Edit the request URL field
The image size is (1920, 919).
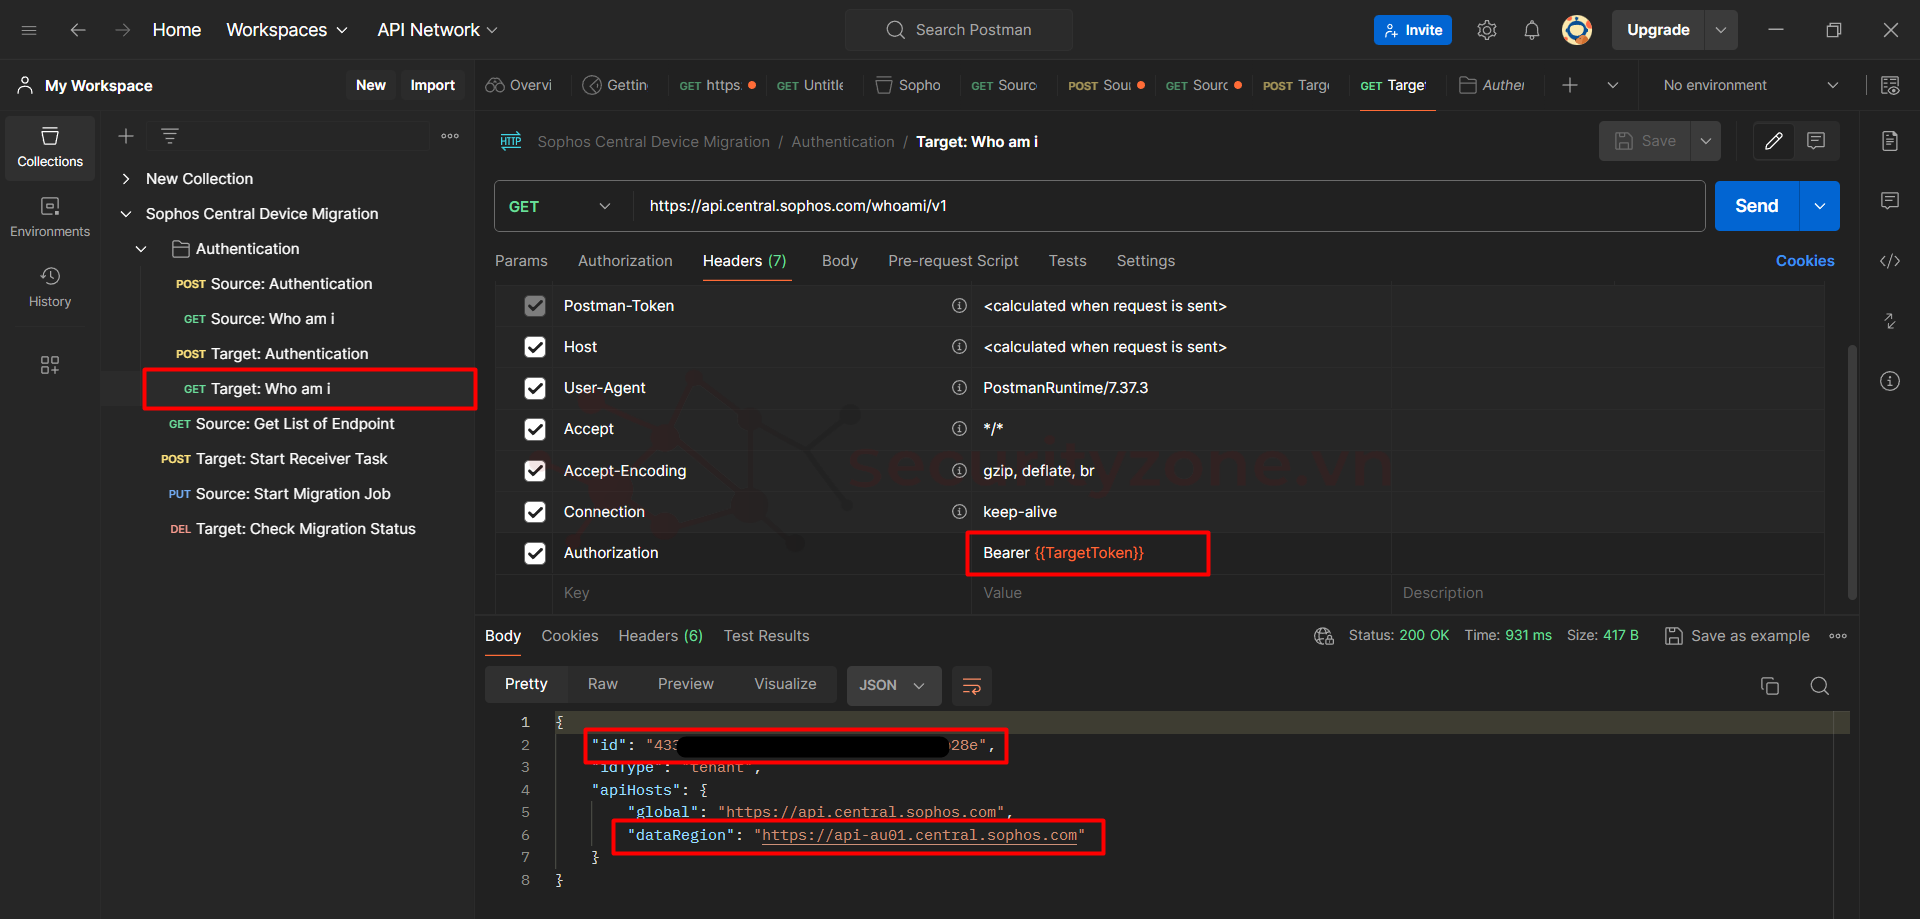tap(1168, 206)
